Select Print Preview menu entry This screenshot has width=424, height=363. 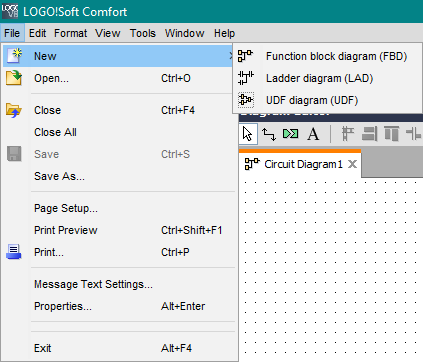coord(119,230)
